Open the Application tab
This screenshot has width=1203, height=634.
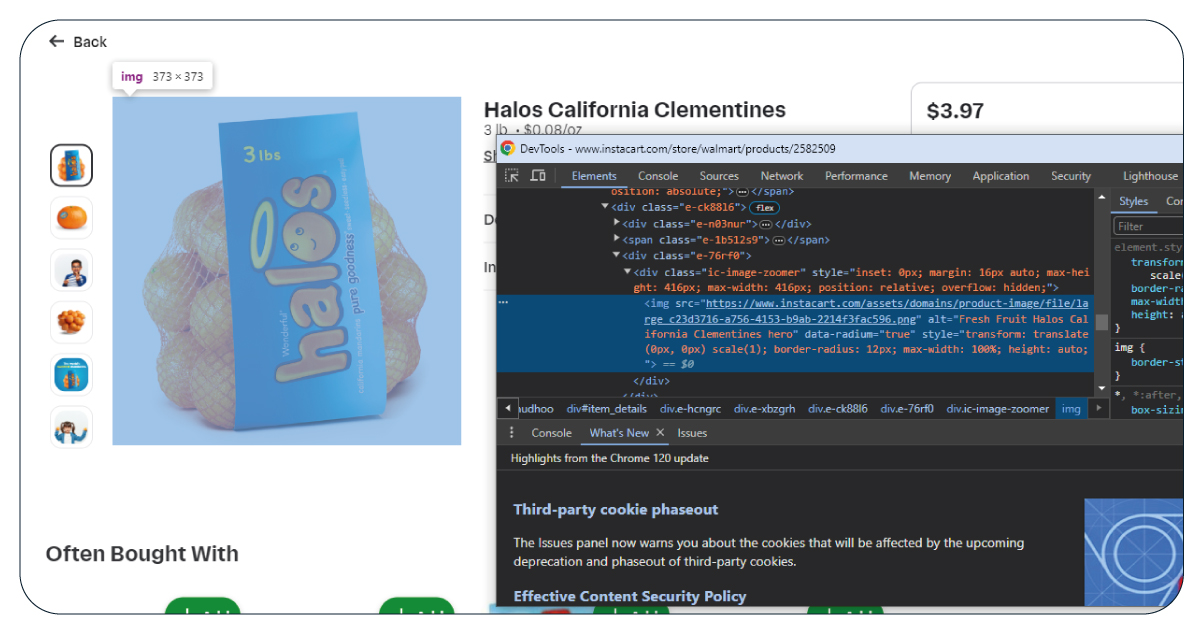[1001, 176]
